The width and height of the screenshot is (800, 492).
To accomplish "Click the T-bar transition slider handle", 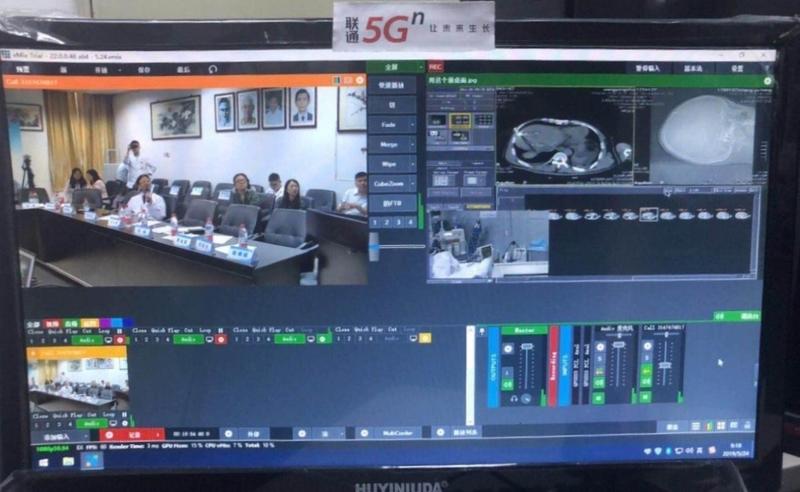I will [x=374, y=247].
